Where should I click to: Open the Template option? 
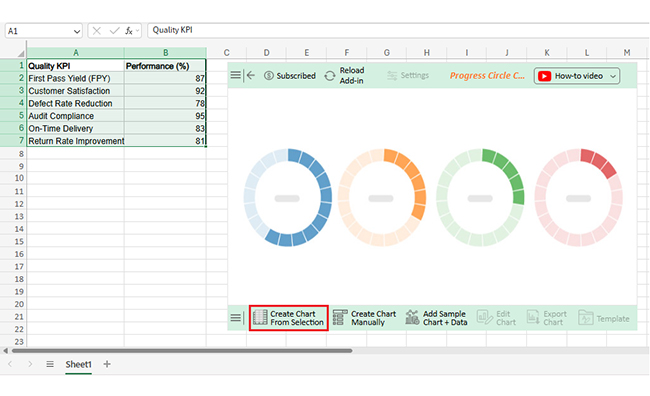[x=604, y=318]
